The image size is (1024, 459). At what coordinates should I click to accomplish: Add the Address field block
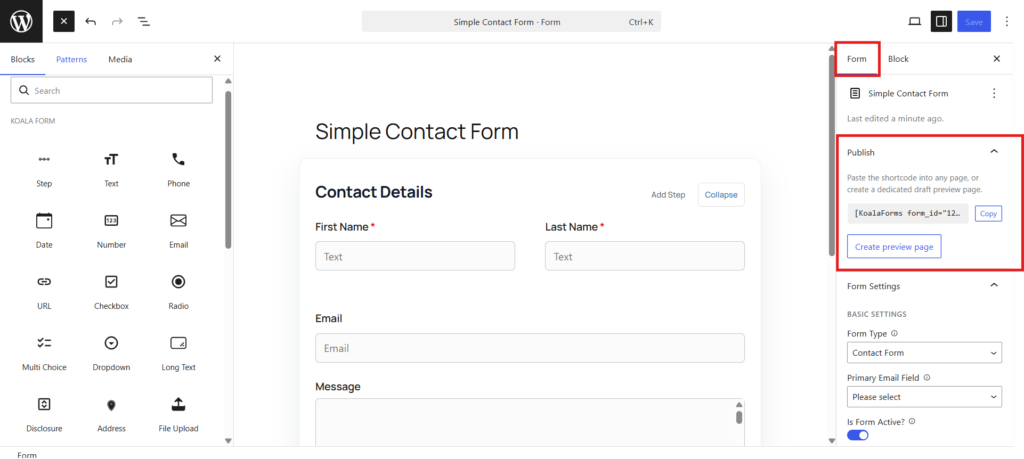click(x=111, y=415)
